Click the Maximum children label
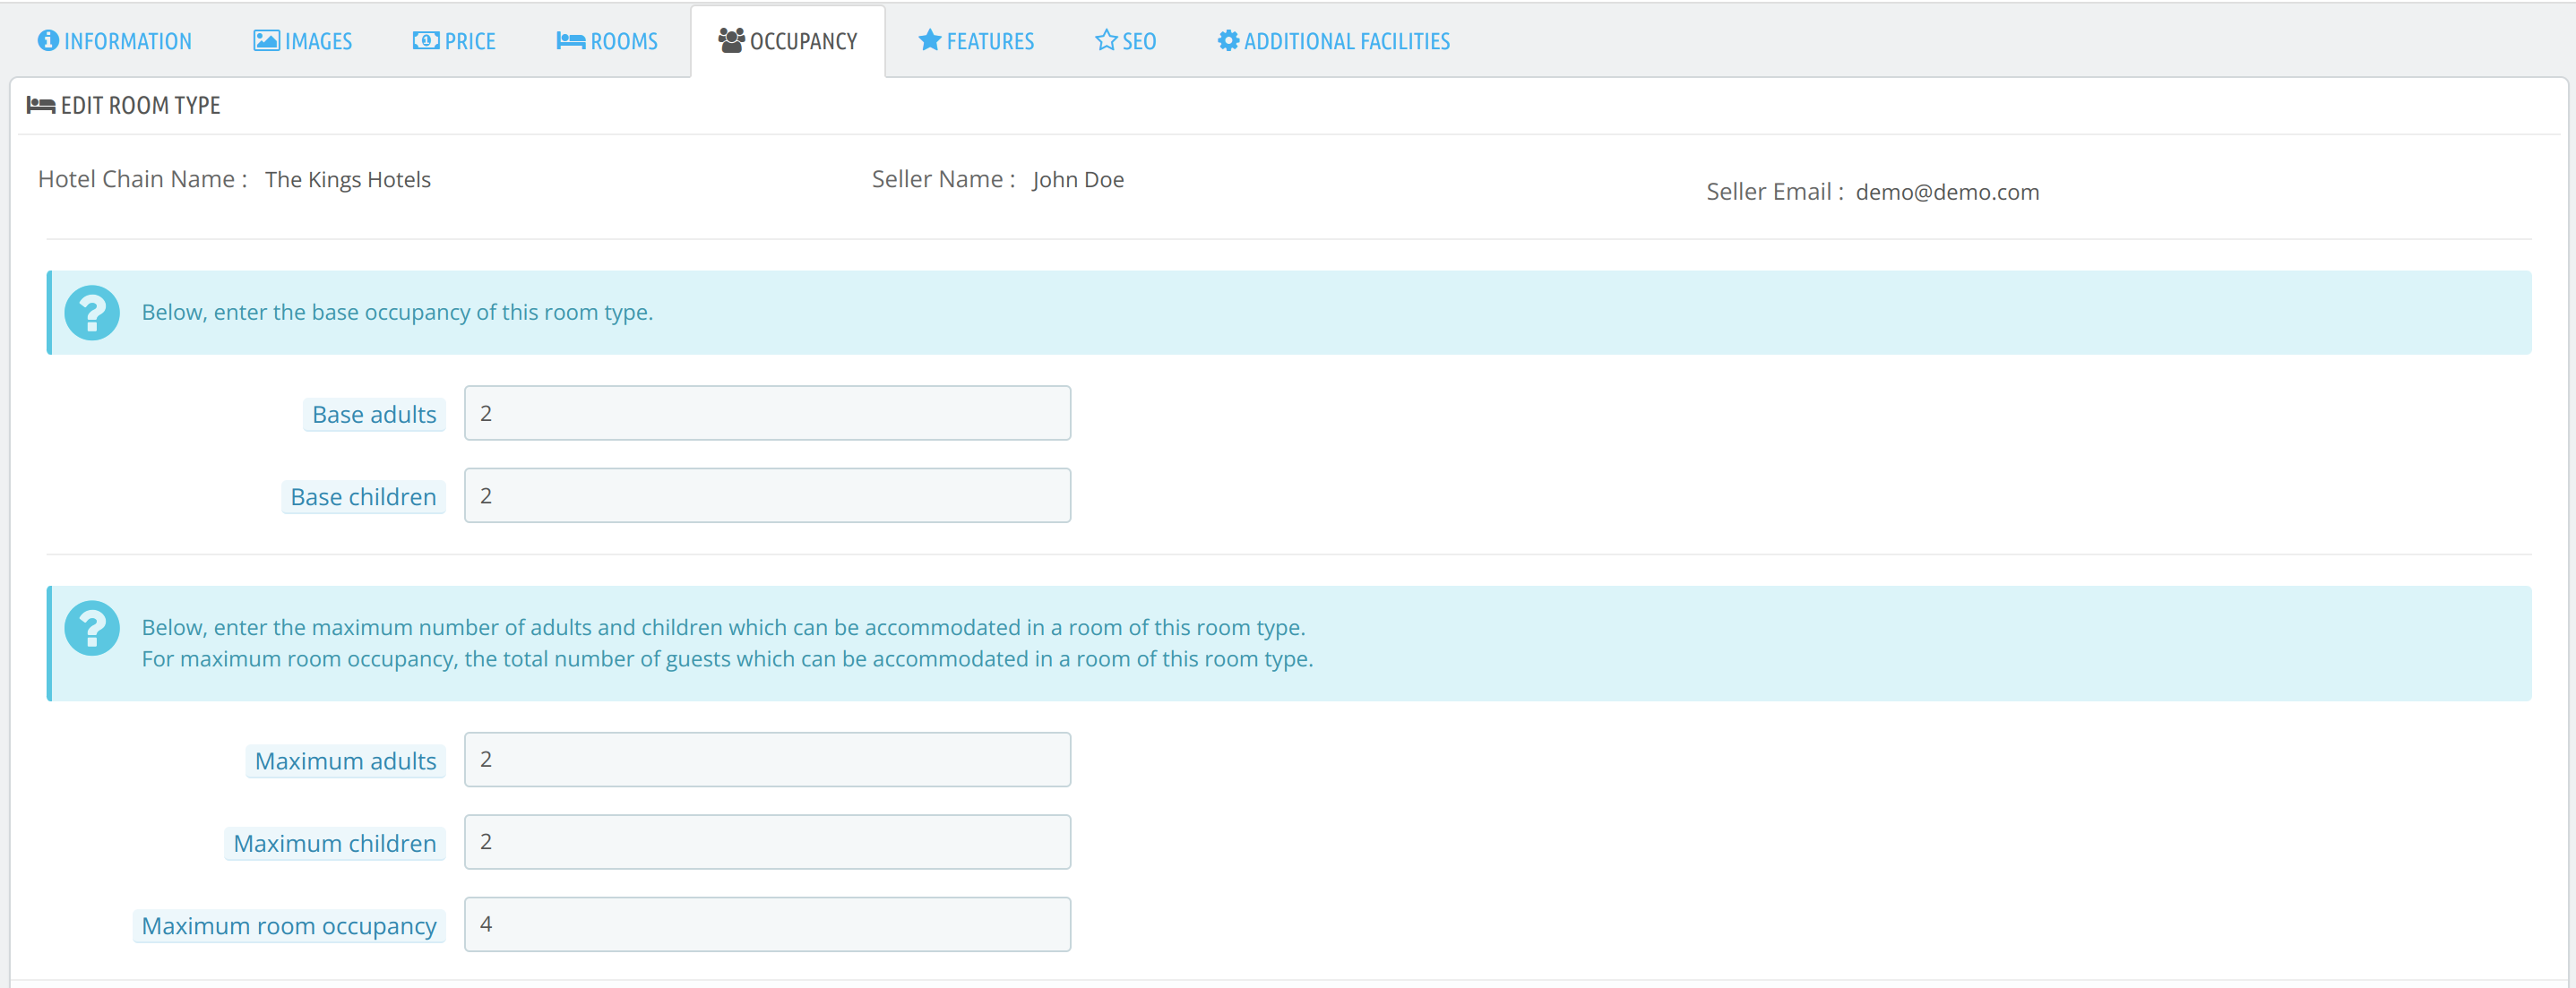 pos(334,844)
